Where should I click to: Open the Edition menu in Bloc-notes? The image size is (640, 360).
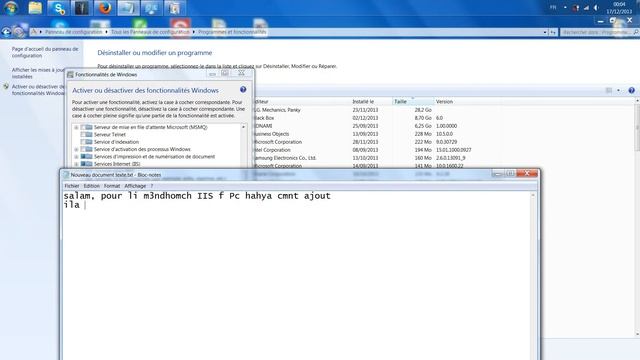91,186
